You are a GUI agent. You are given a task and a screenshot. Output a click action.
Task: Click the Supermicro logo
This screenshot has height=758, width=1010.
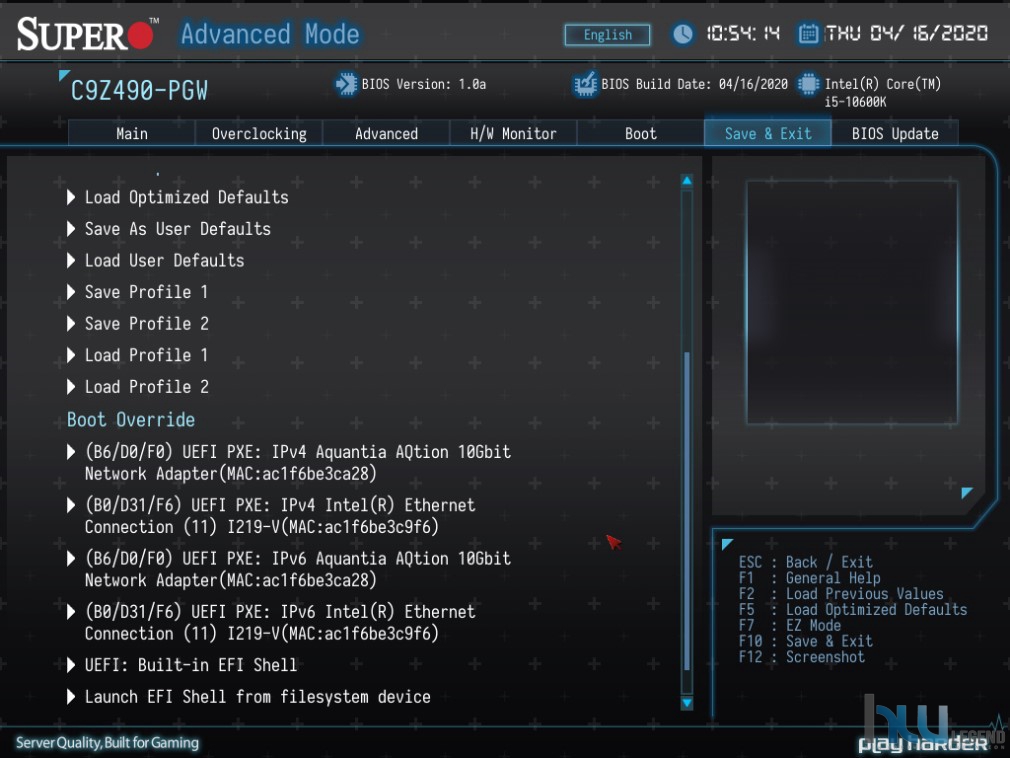(88, 34)
